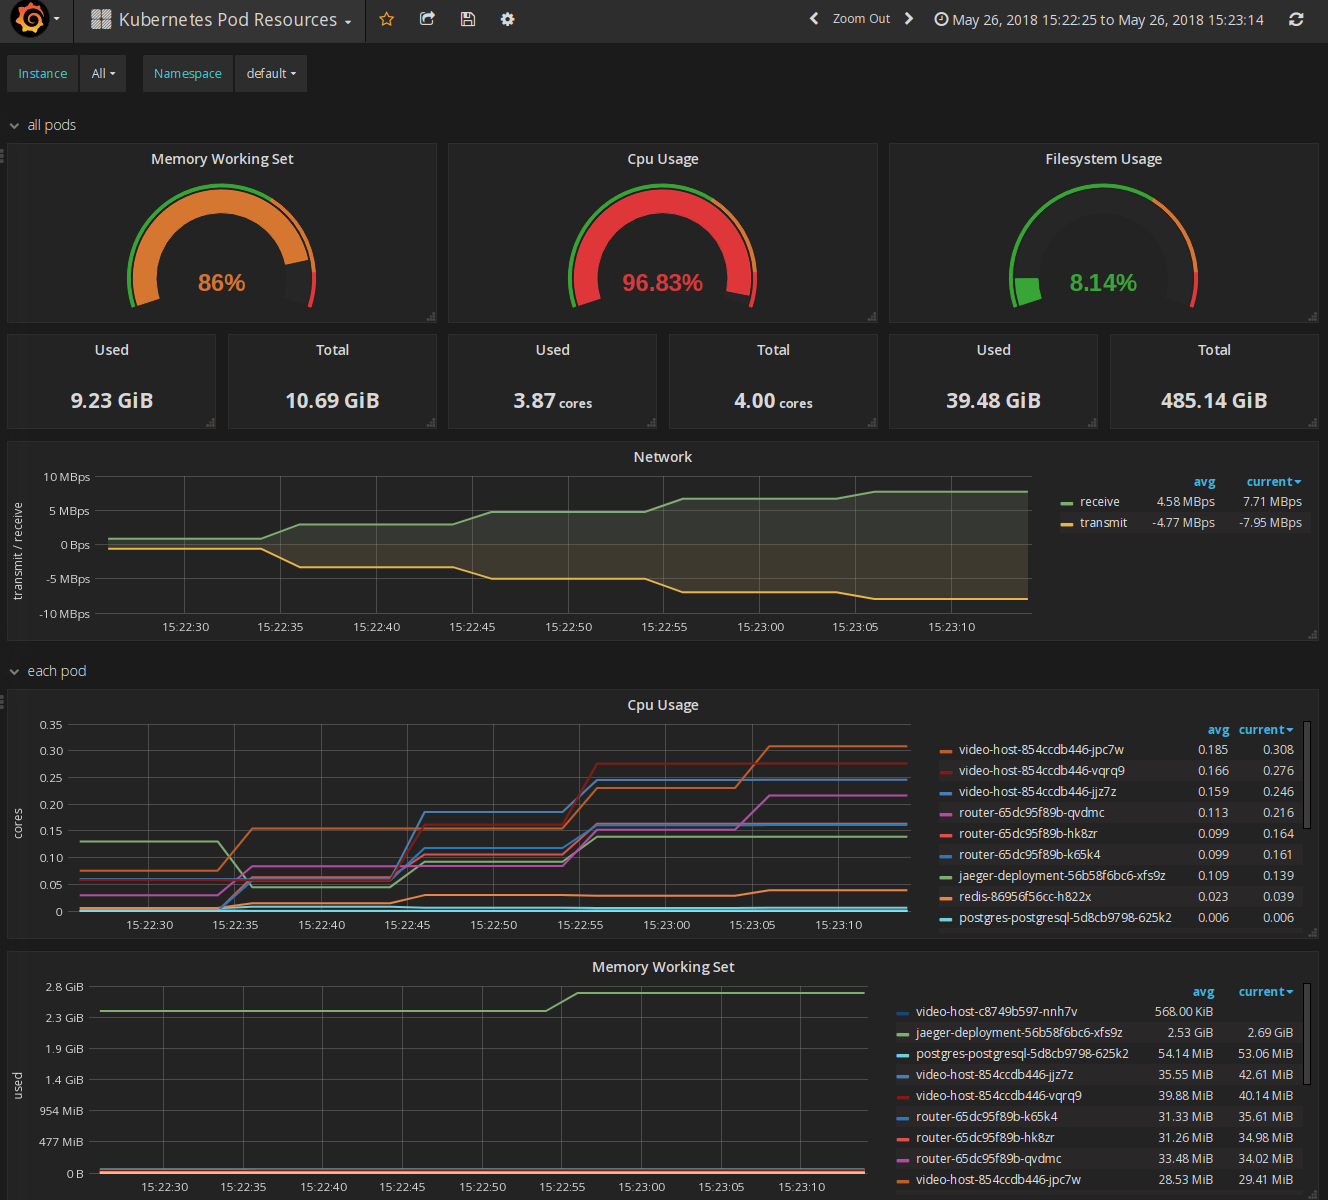1328x1200 pixels.
Task: Toggle router-65dc95f89b-hk8zr in Cpu legend
Action: pos(1028,834)
